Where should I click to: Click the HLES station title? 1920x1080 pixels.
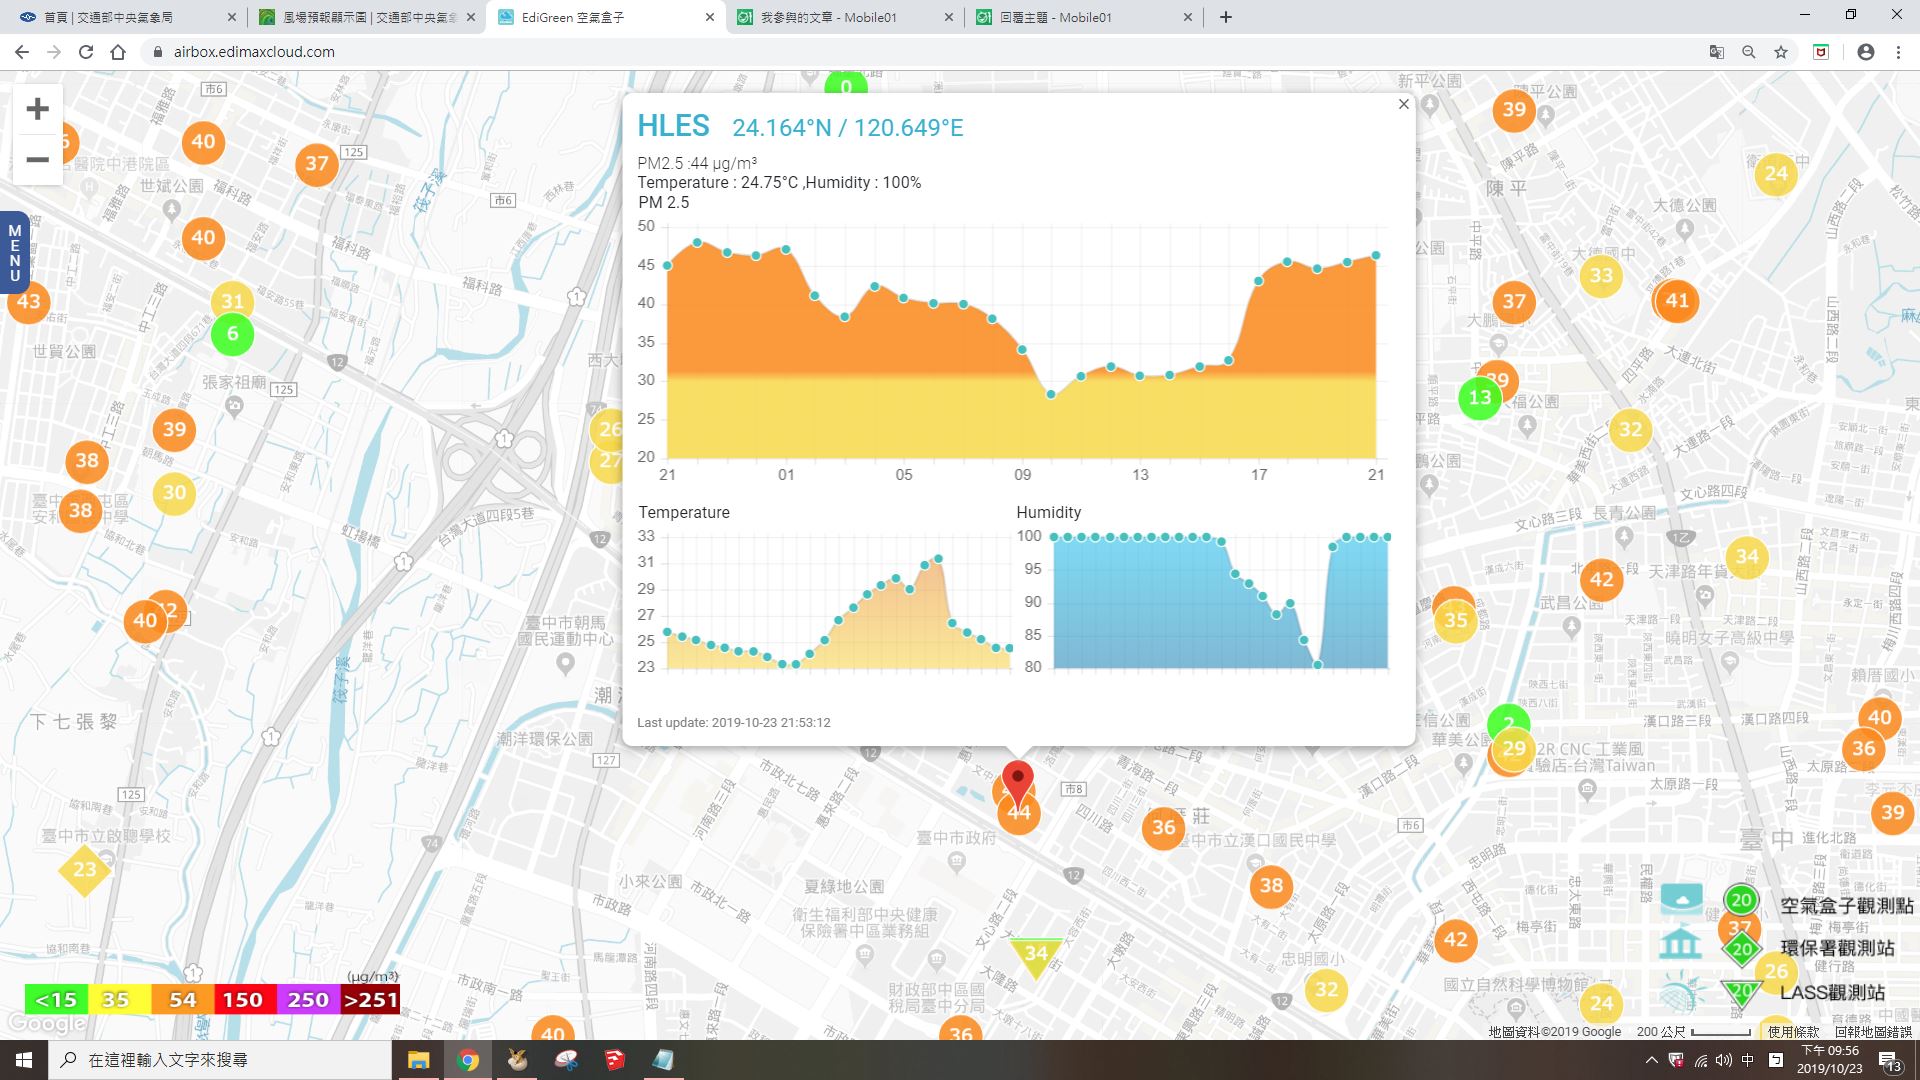pos(673,126)
